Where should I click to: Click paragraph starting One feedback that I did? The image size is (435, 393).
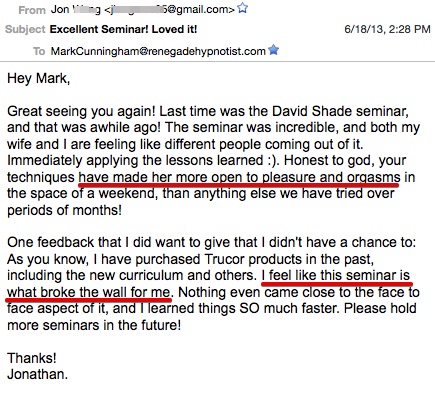(213, 284)
